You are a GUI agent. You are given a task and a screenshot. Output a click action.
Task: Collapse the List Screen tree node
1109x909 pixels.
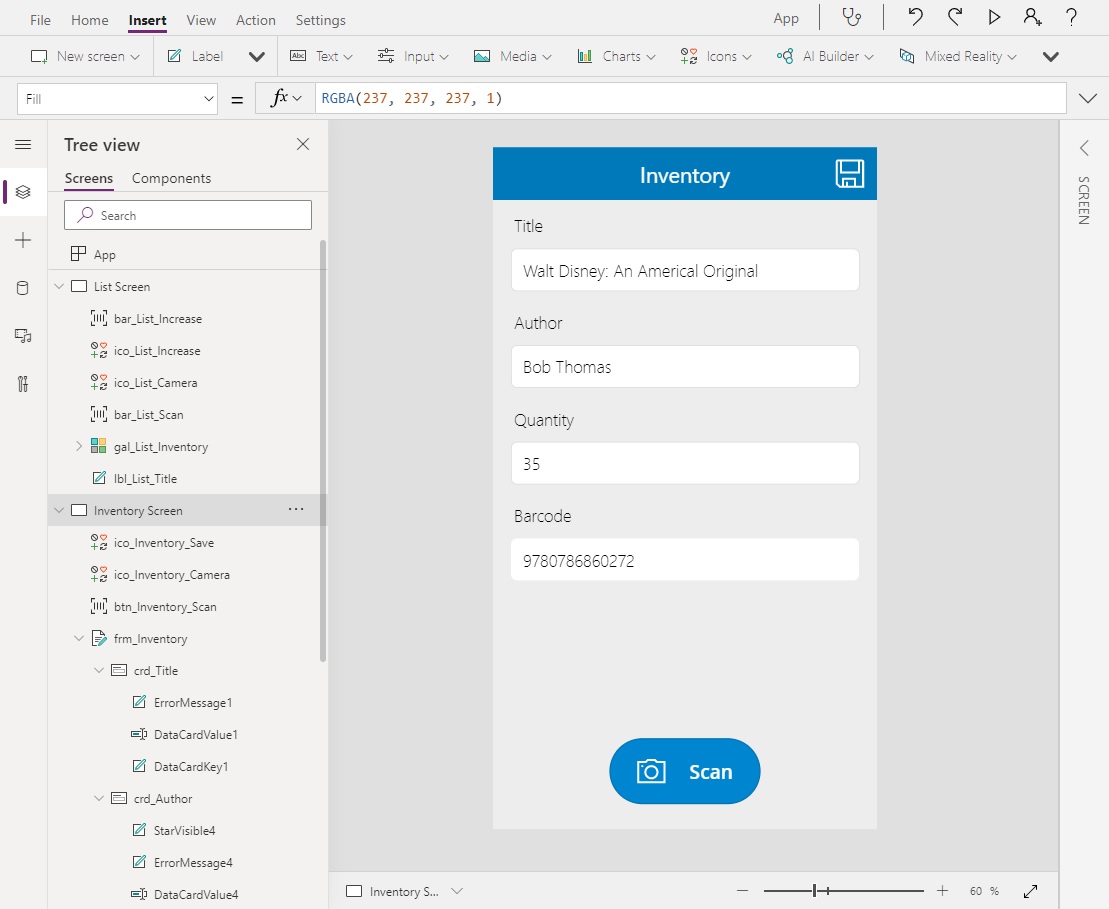click(x=58, y=287)
